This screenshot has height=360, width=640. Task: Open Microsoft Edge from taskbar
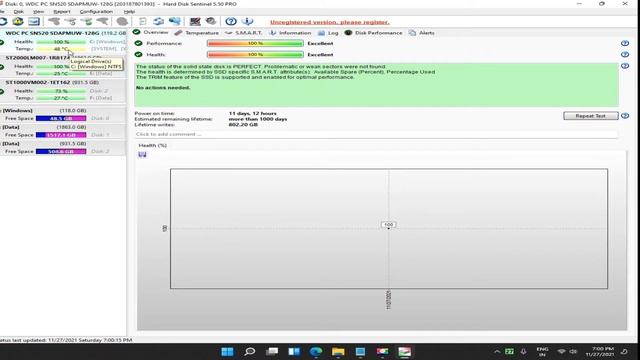pos(316,351)
